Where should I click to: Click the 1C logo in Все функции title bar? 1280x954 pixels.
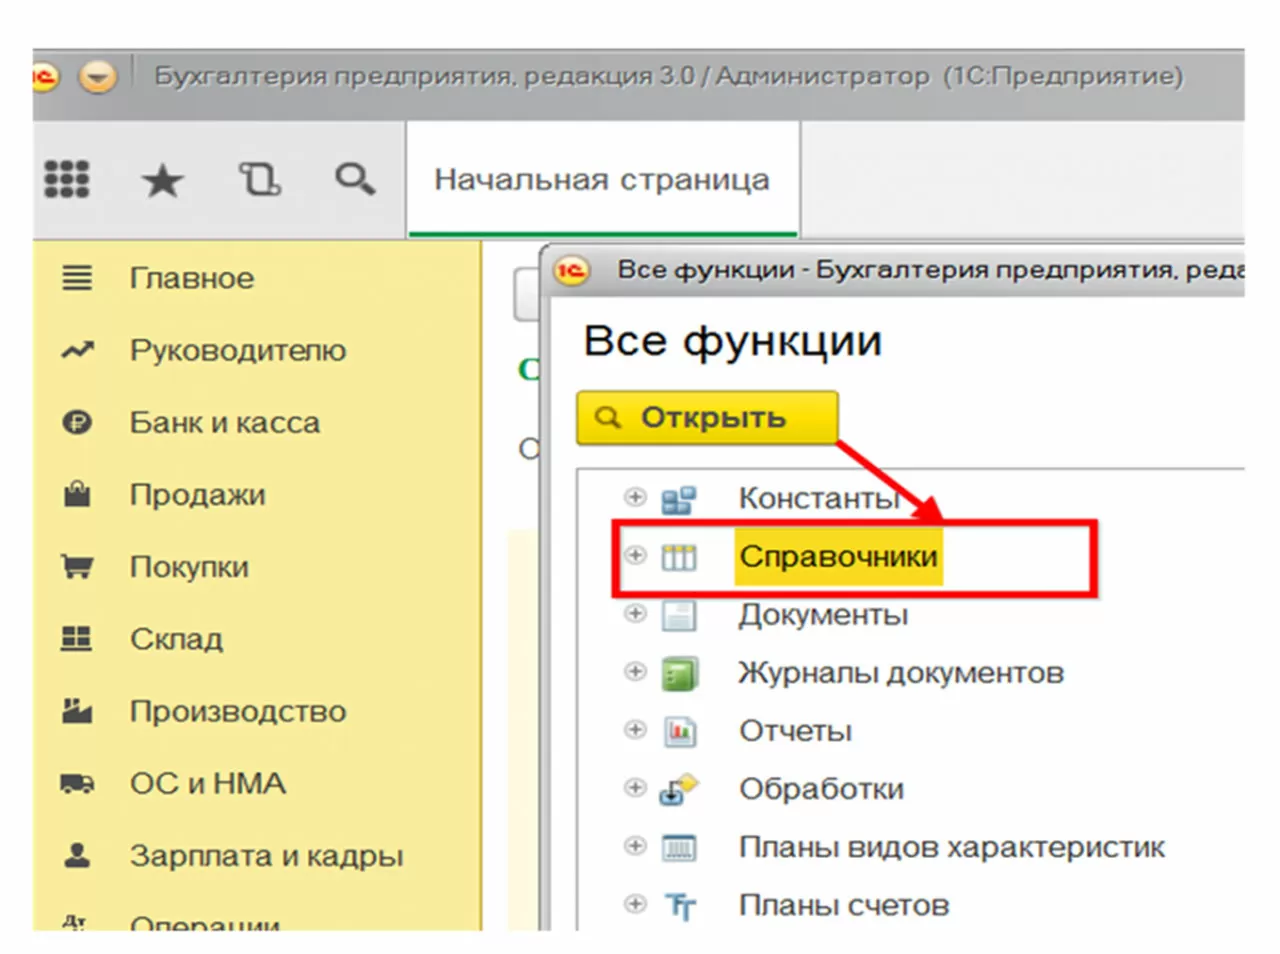pos(573,270)
